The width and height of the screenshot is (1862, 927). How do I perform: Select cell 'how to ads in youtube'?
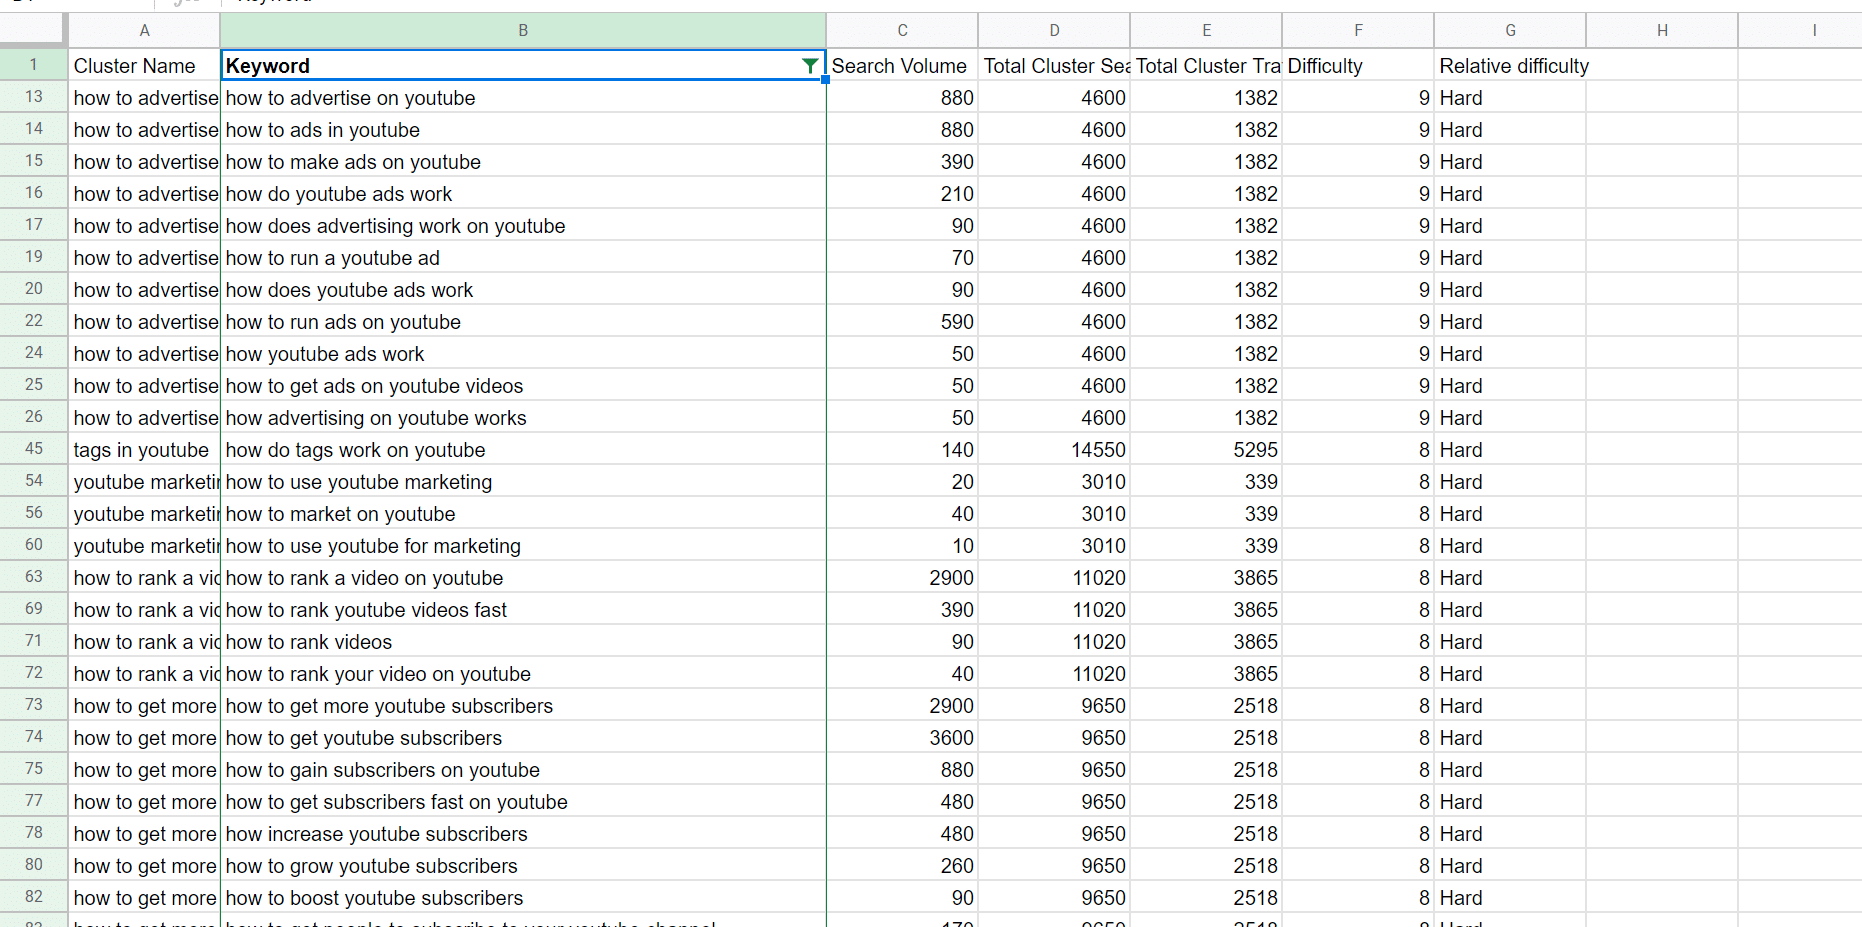(523, 130)
